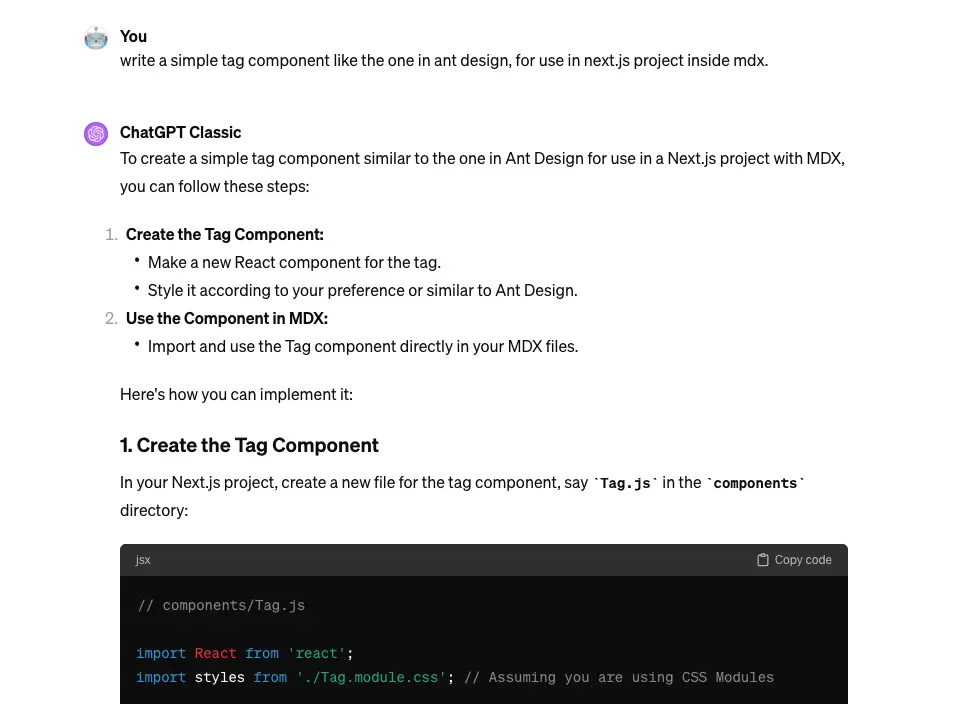Click the "ChatGPT Classic" sender name
This screenshot has width=958, height=704.
[x=180, y=132]
